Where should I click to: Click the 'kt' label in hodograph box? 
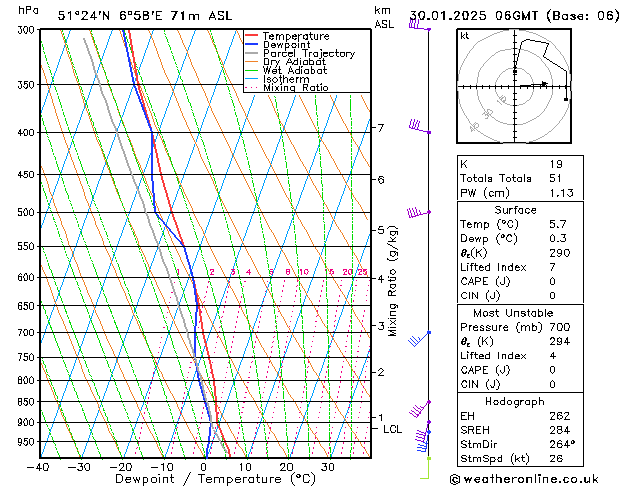pos(465,36)
